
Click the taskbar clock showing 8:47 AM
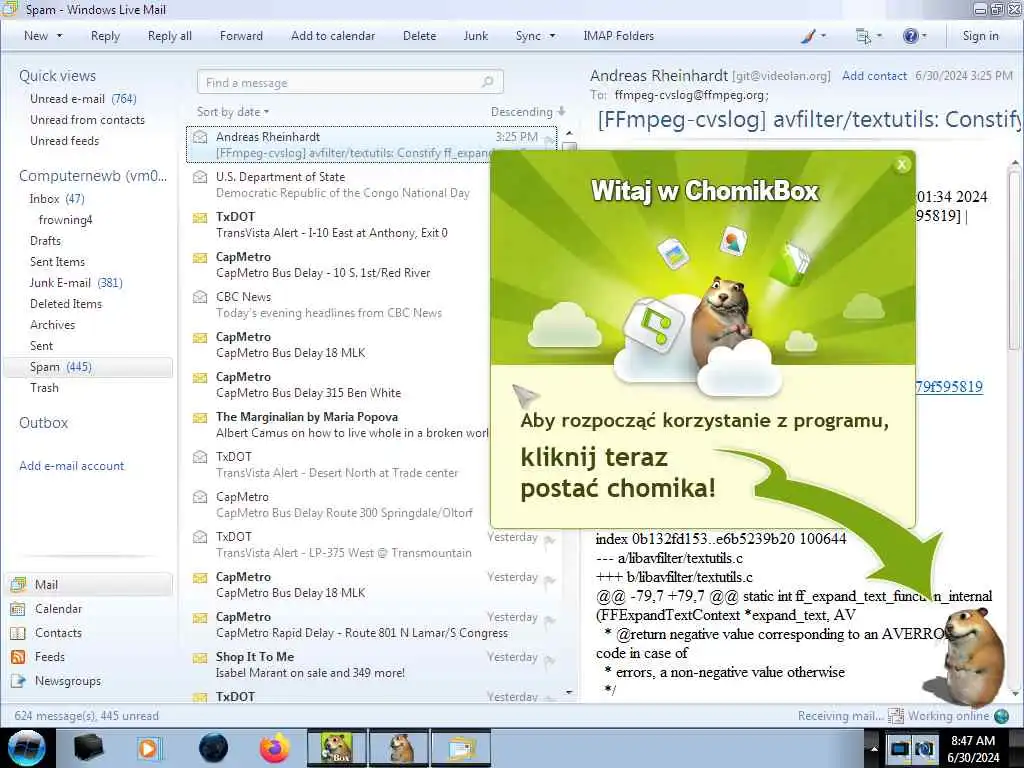973,749
